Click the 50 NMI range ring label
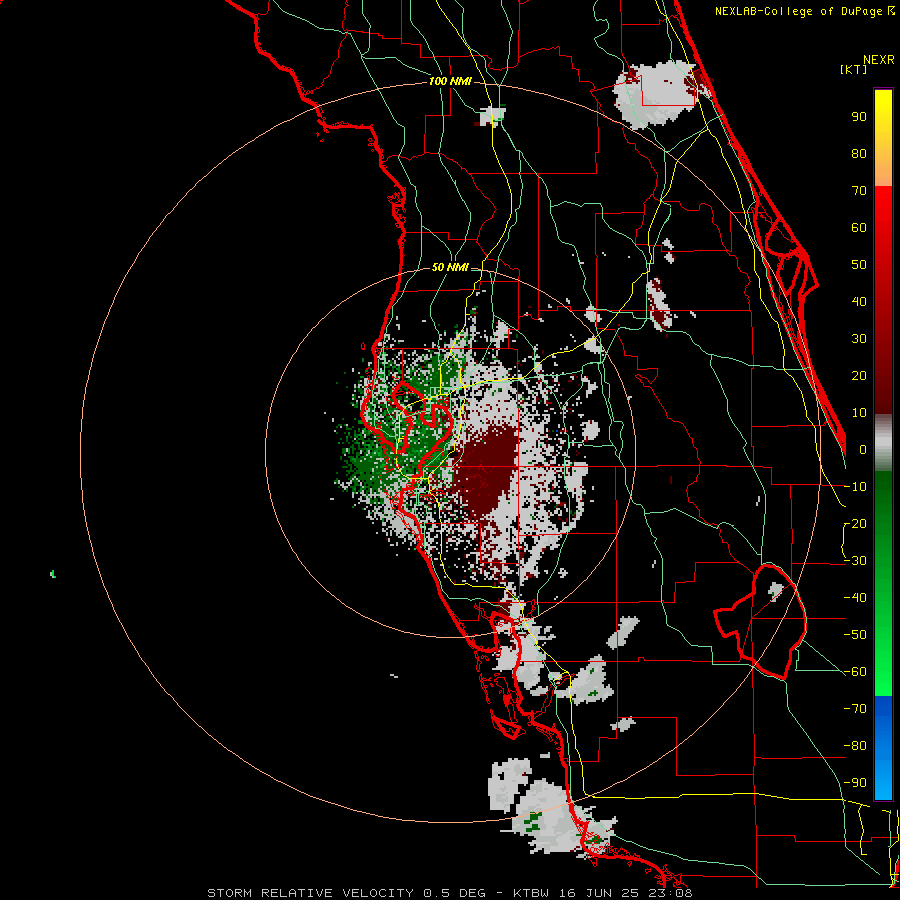Image resolution: width=900 pixels, height=900 pixels. (450, 267)
